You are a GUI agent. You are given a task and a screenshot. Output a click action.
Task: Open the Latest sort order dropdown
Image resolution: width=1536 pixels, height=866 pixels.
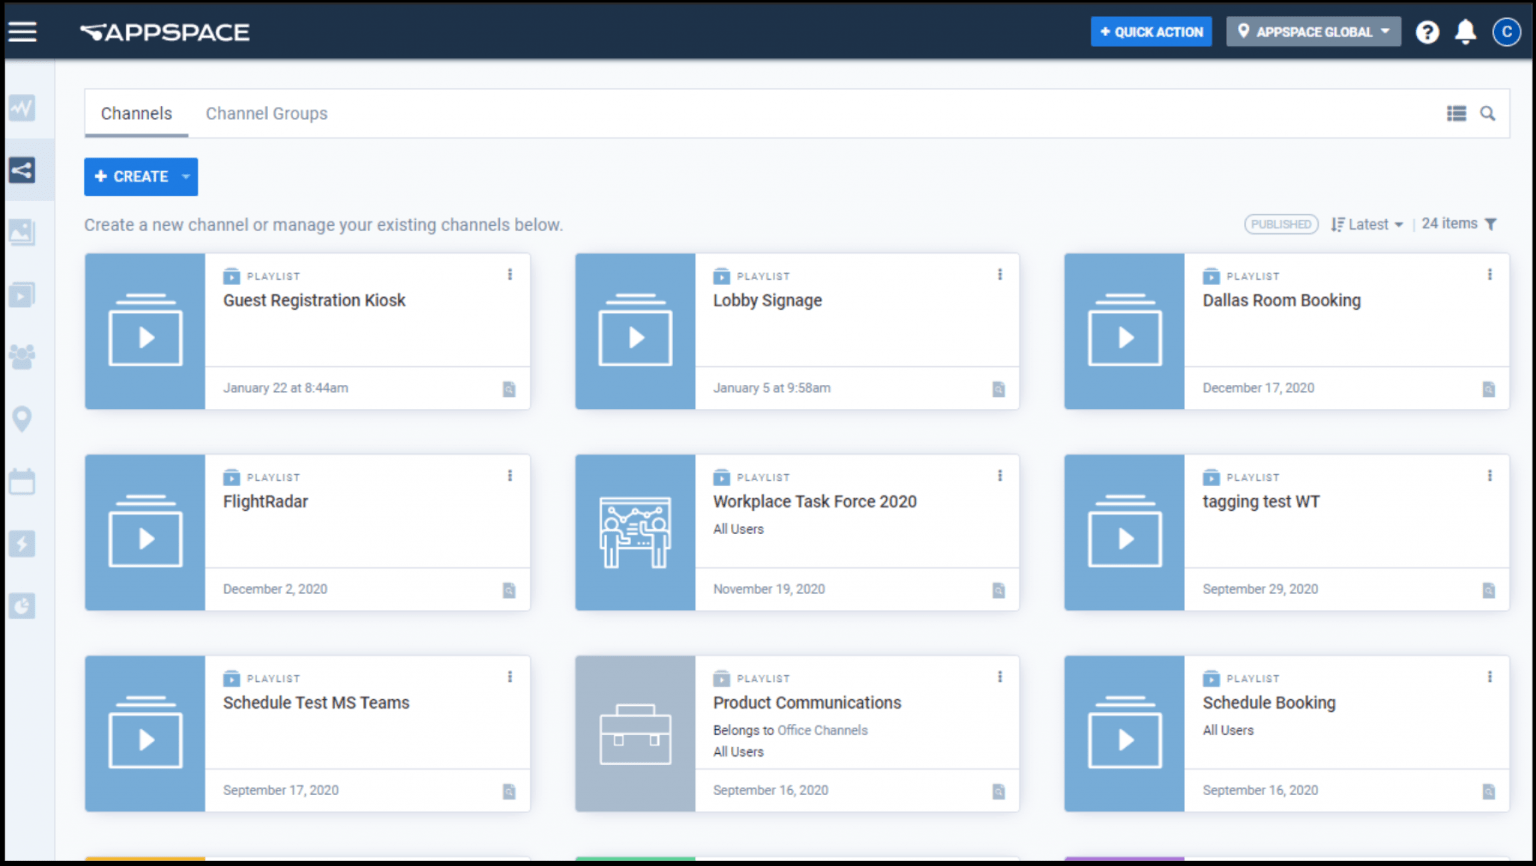point(1367,224)
